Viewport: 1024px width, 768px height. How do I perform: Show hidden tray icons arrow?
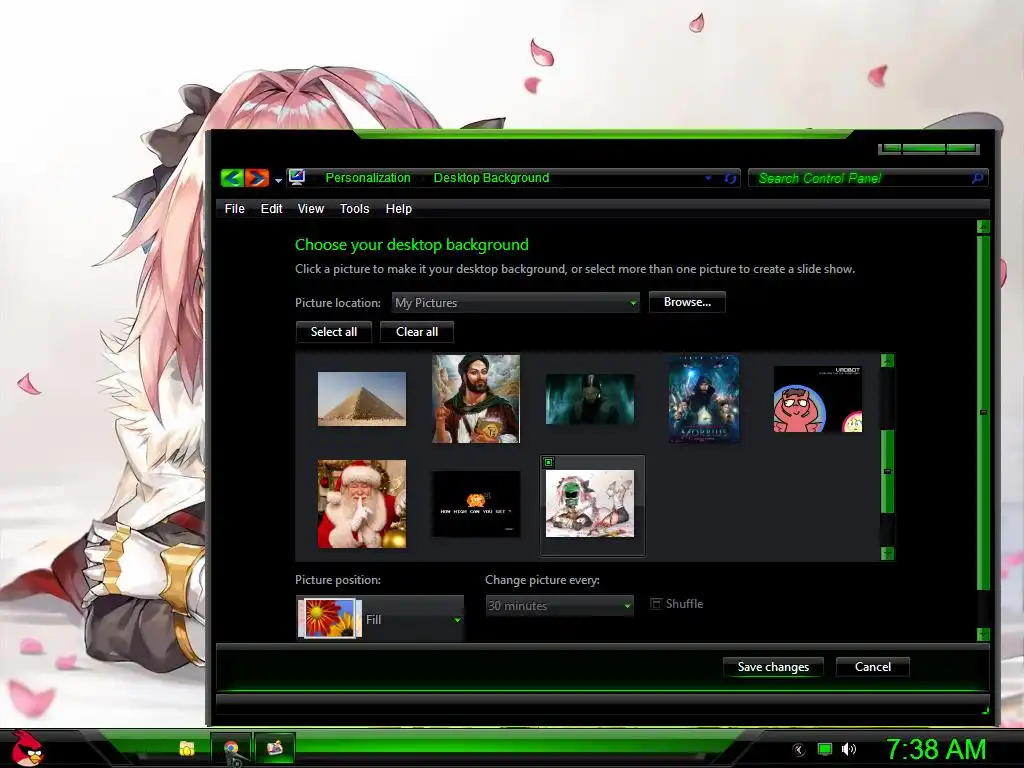click(x=798, y=750)
